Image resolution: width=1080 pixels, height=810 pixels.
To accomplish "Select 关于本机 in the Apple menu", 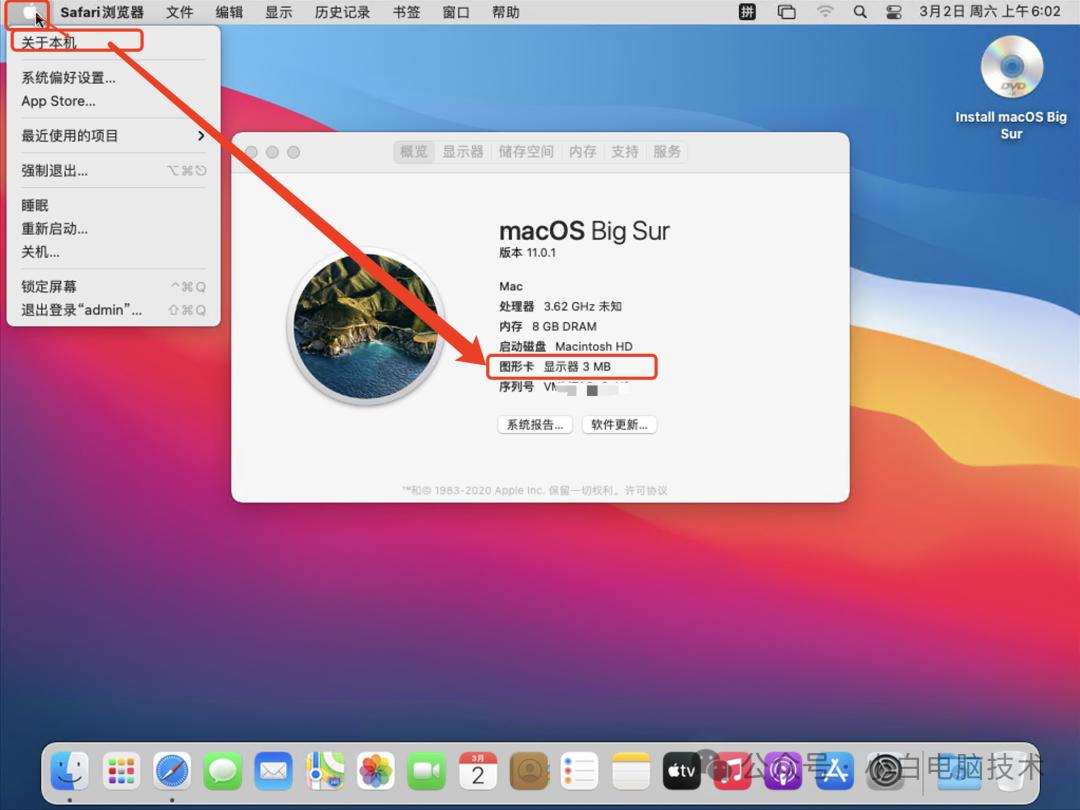I will 47,40.
